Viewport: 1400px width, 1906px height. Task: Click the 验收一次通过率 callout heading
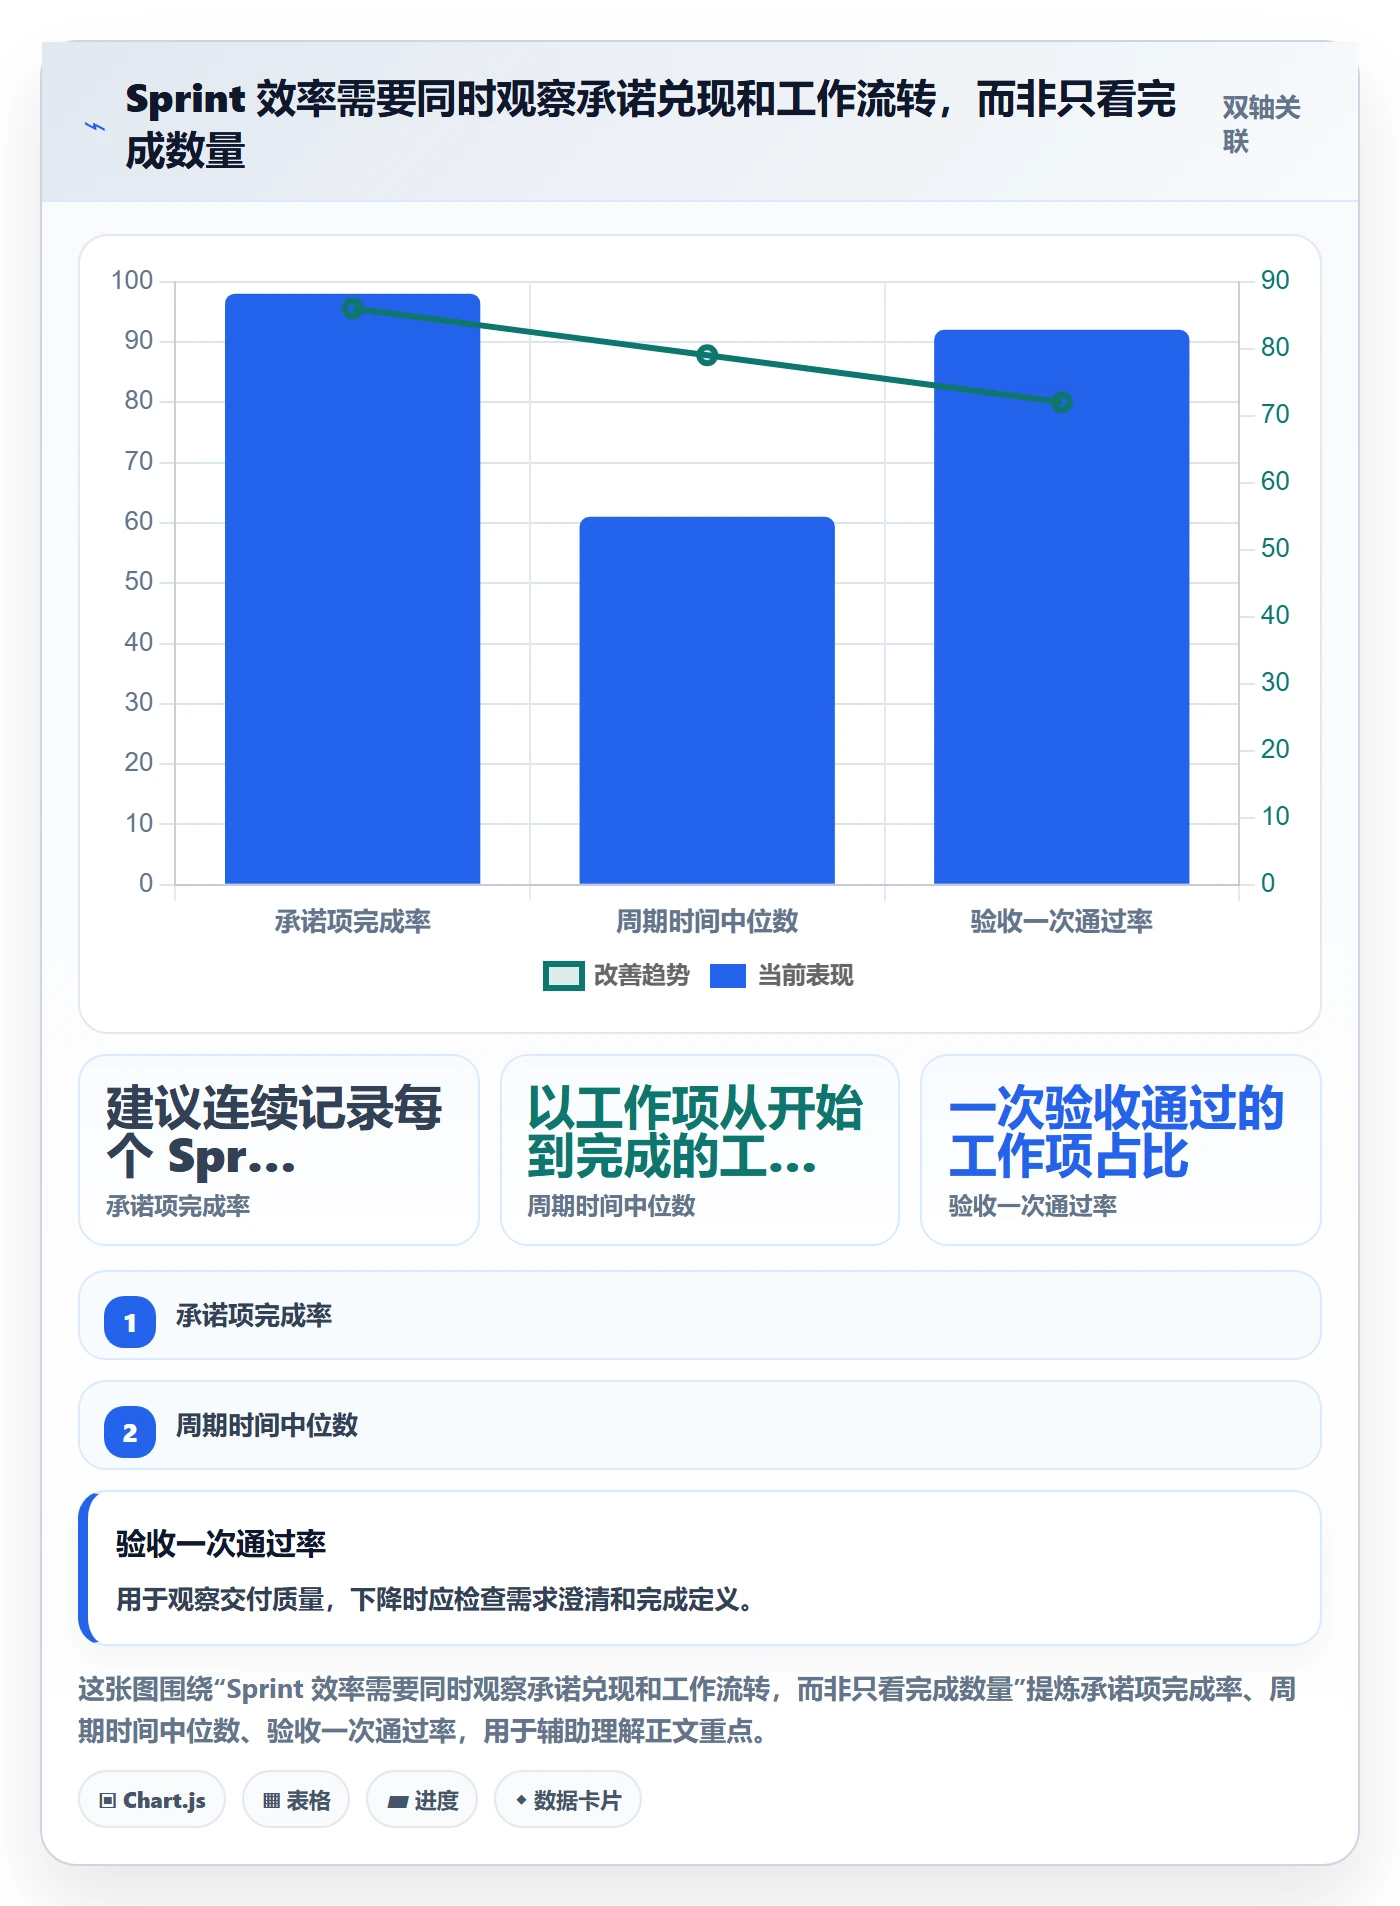[221, 1543]
